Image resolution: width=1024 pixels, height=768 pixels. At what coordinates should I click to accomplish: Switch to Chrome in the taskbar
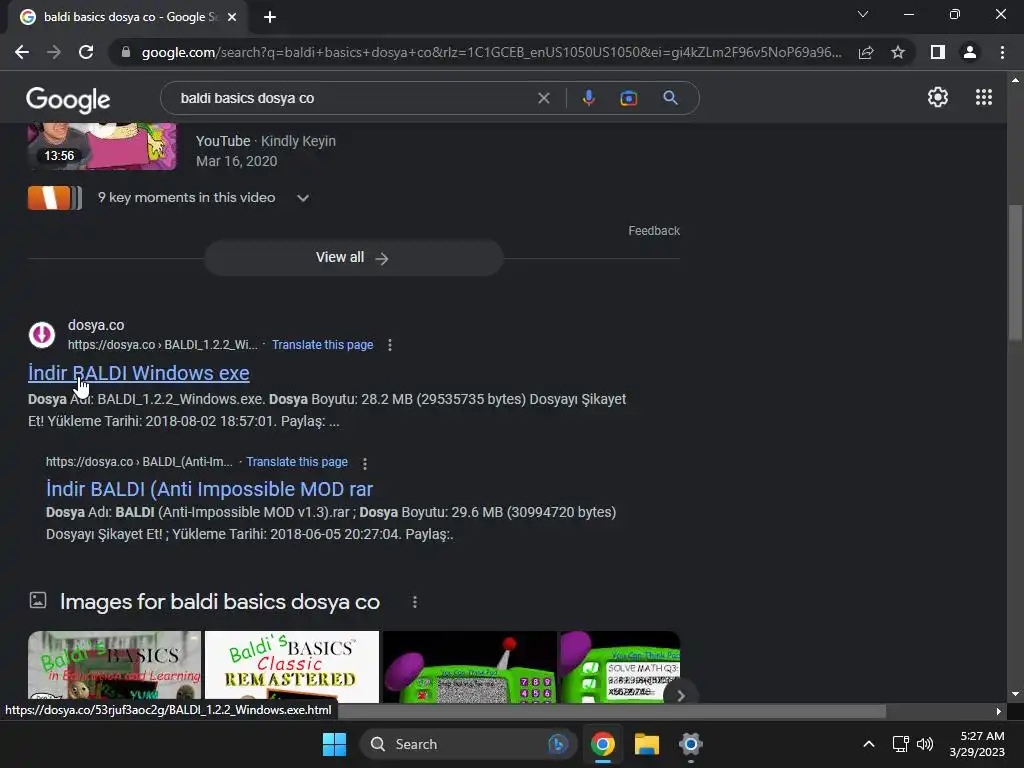tap(603, 744)
